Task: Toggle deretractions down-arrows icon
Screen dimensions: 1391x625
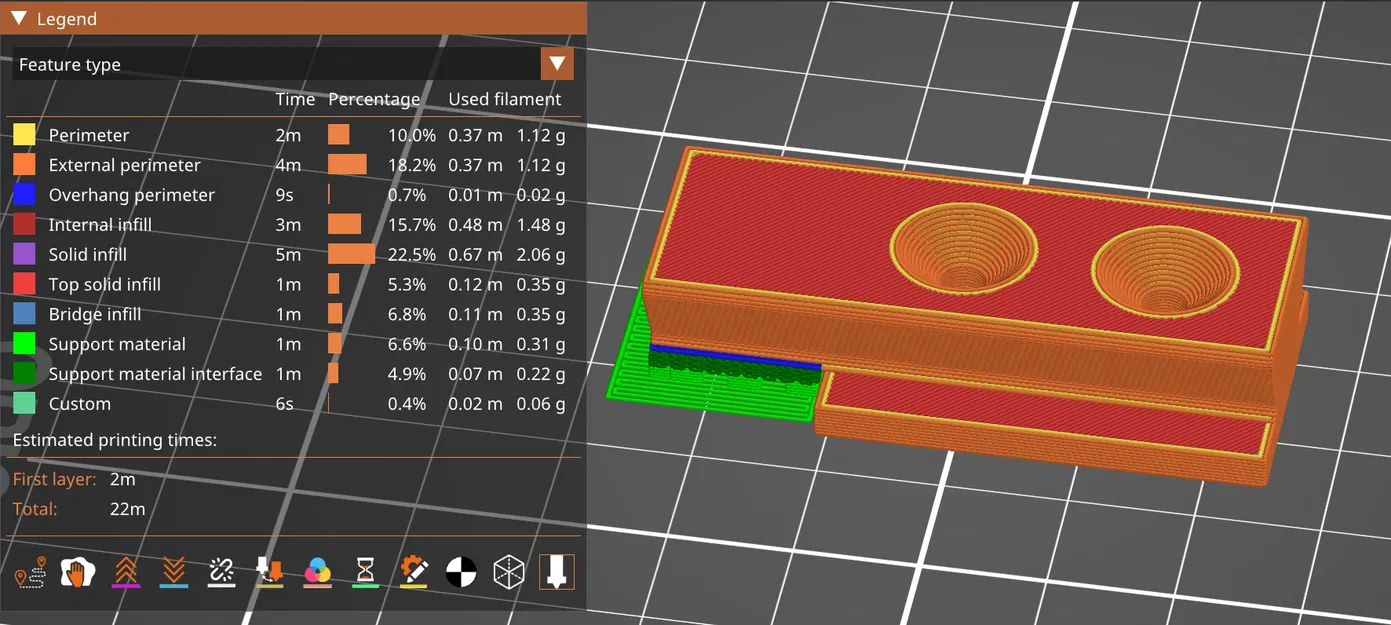Action: coord(174,572)
